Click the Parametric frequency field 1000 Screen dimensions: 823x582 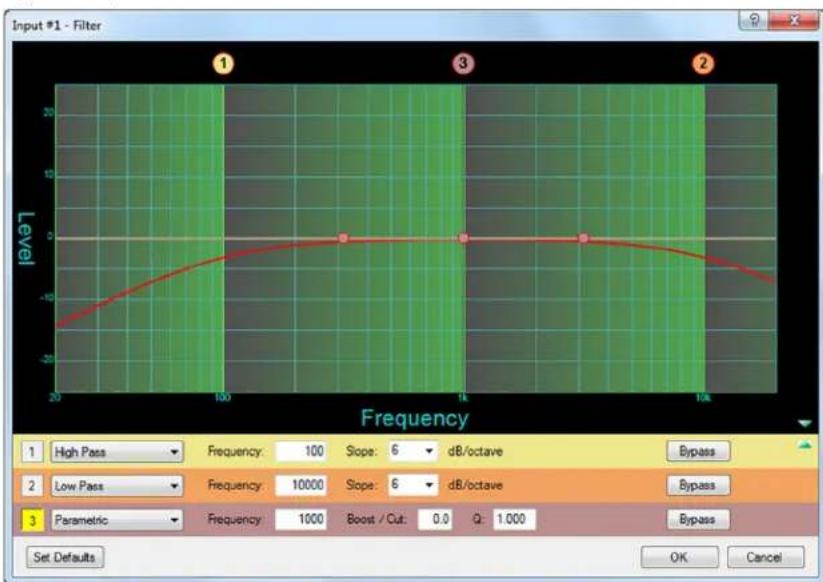pos(301,519)
